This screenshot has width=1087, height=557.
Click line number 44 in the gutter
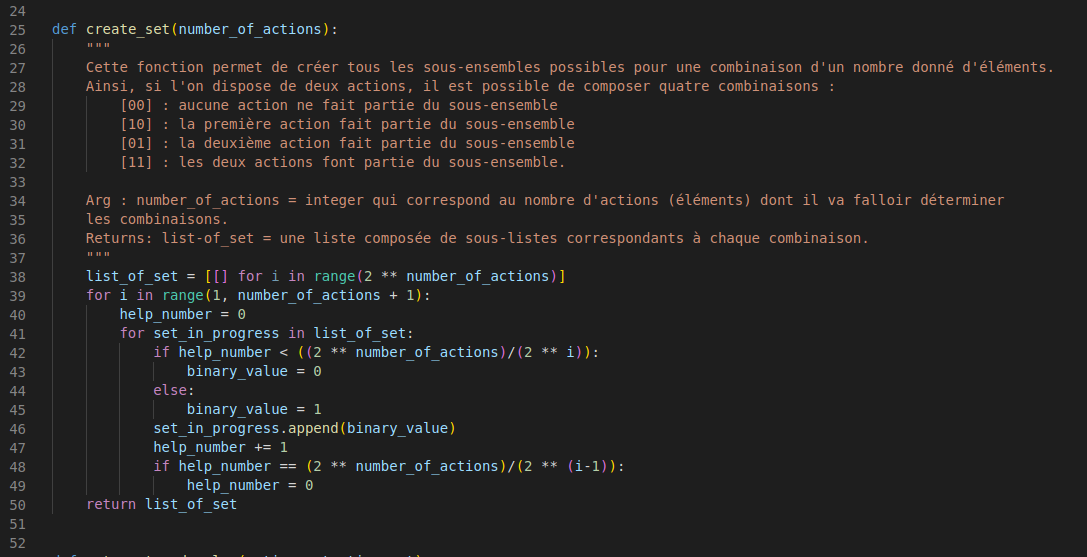pos(17,390)
